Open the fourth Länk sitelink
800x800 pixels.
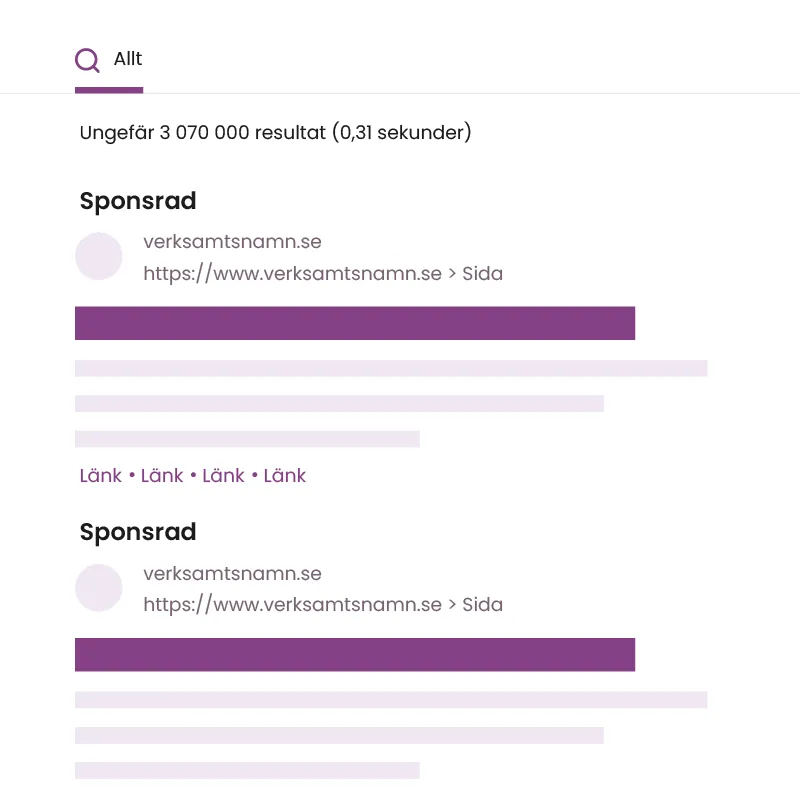[x=284, y=476]
